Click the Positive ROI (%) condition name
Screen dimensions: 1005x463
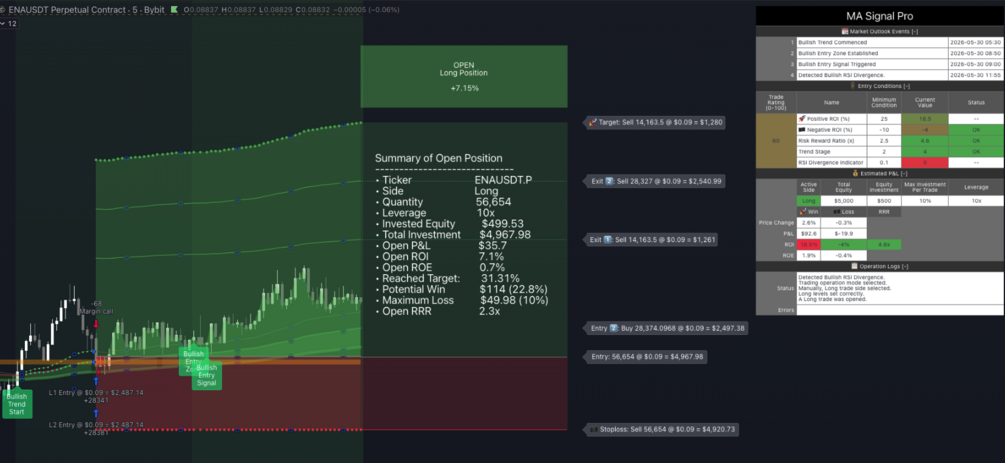tap(831, 119)
